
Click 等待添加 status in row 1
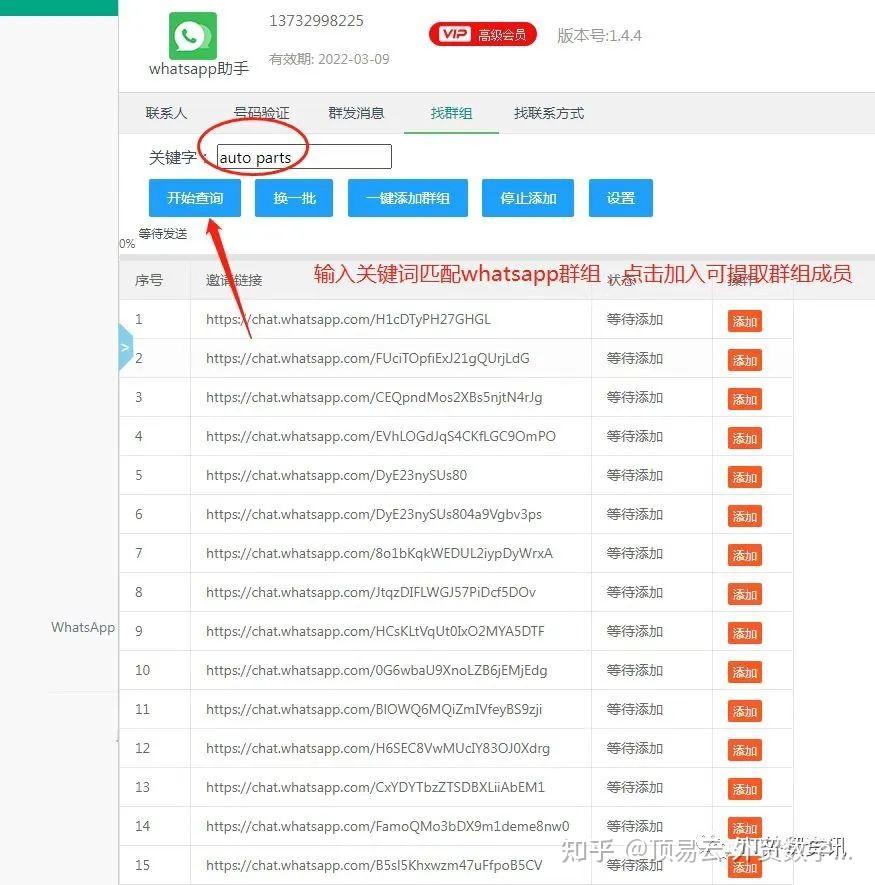click(635, 319)
